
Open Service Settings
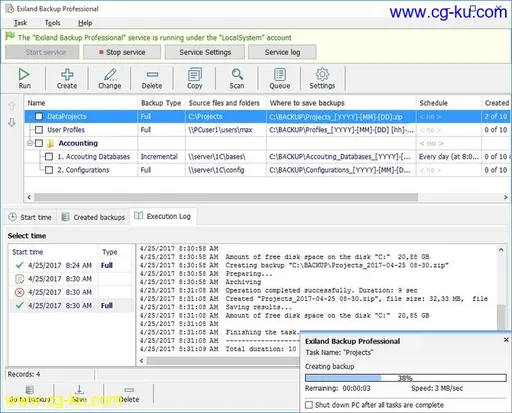coord(205,52)
